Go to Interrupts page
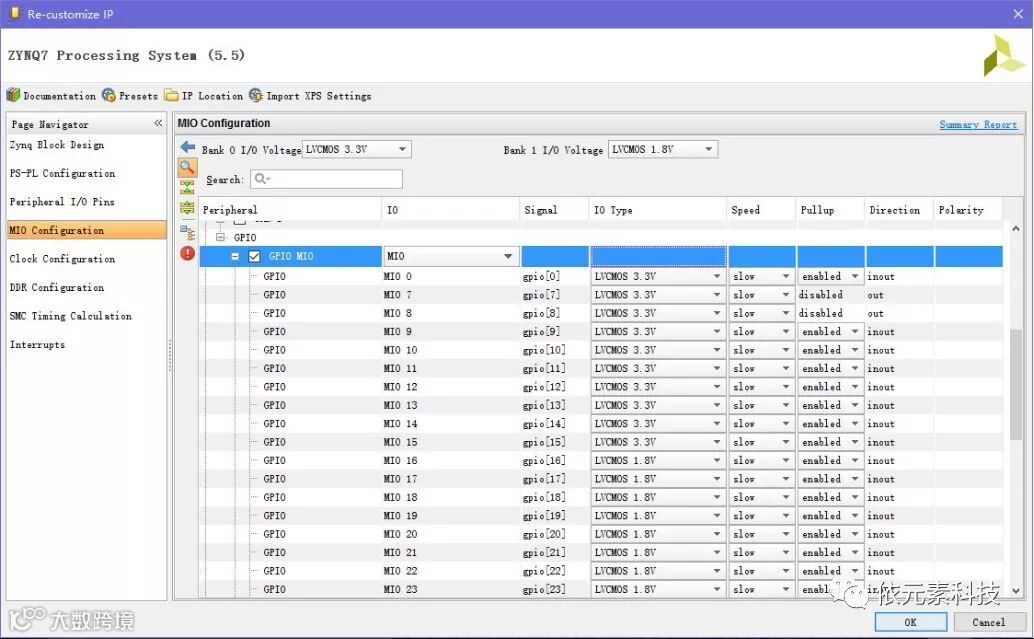The image size is (1034, 639). (38, 344)
